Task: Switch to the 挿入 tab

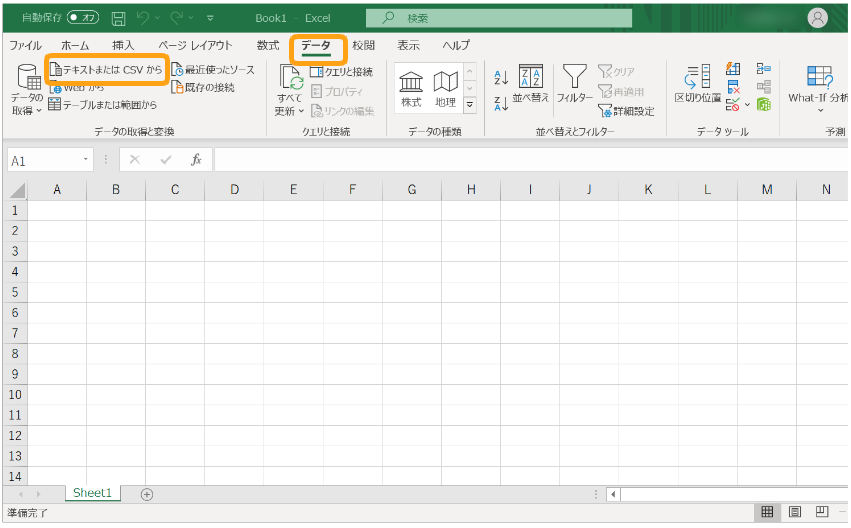Action: click(123, 46)
